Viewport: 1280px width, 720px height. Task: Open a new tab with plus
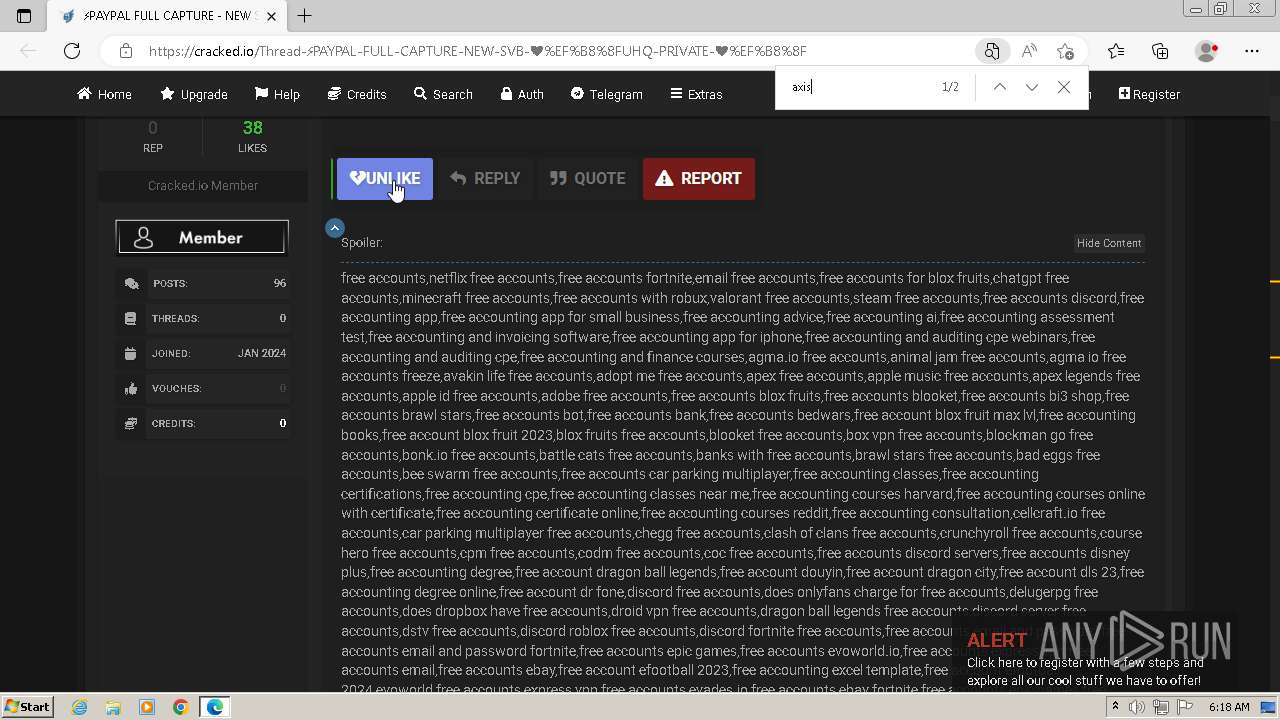point(305,16)
